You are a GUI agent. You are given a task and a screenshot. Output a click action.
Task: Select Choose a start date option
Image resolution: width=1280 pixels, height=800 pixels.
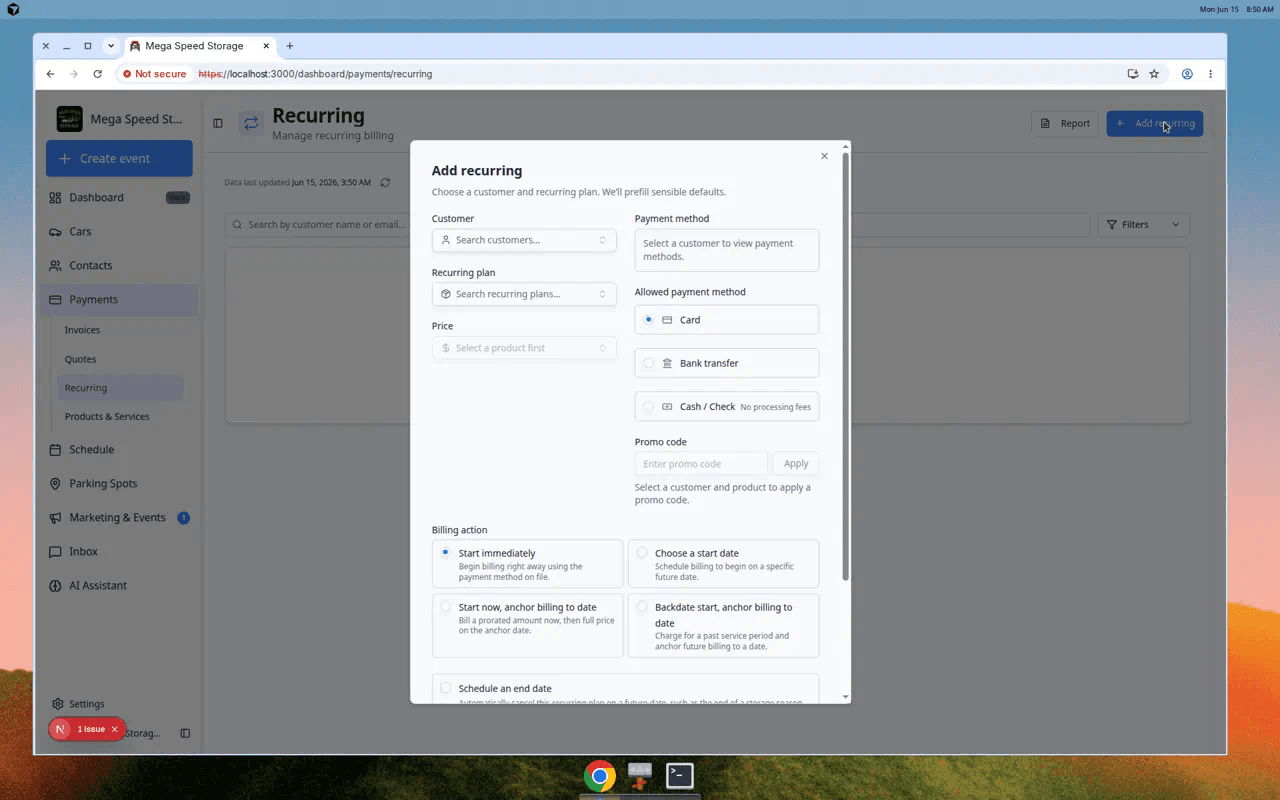(x=723, y=564)
